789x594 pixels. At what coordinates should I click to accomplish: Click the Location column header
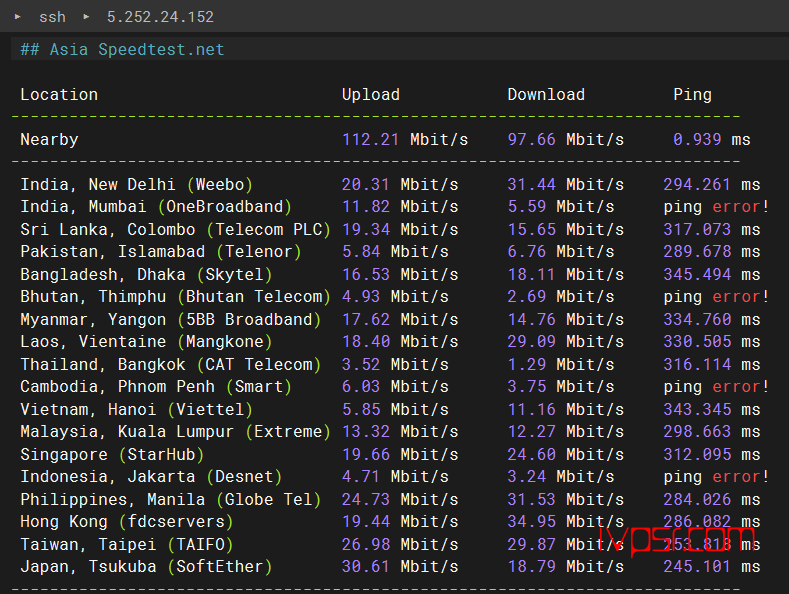pyautogui.click(x=59, y=95)
